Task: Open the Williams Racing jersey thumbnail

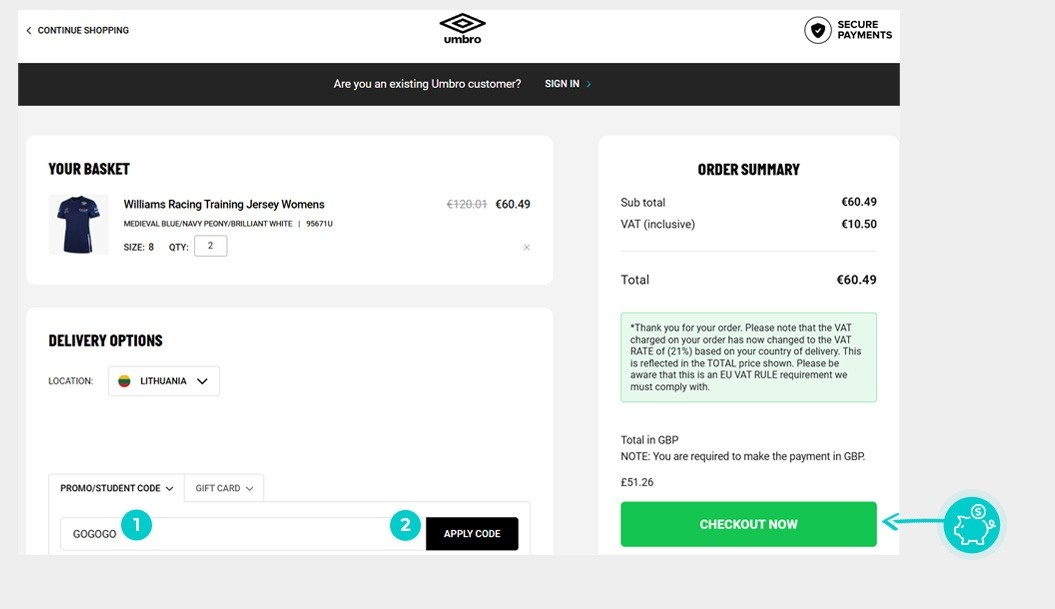Action: [78, 224]
